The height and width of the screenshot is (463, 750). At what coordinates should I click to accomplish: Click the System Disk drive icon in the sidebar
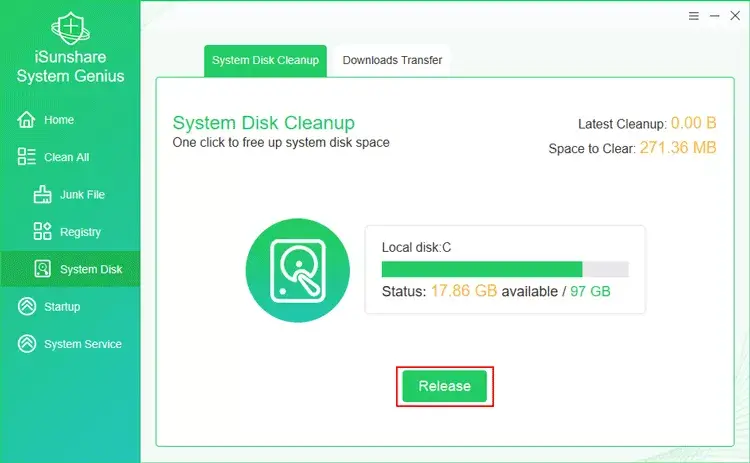[43, 269]
